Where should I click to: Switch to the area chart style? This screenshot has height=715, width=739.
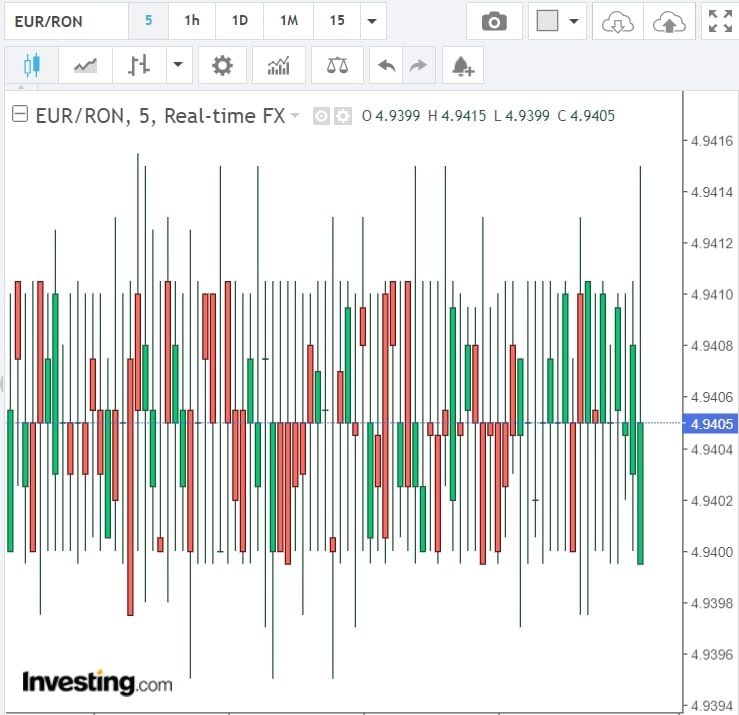86,66
